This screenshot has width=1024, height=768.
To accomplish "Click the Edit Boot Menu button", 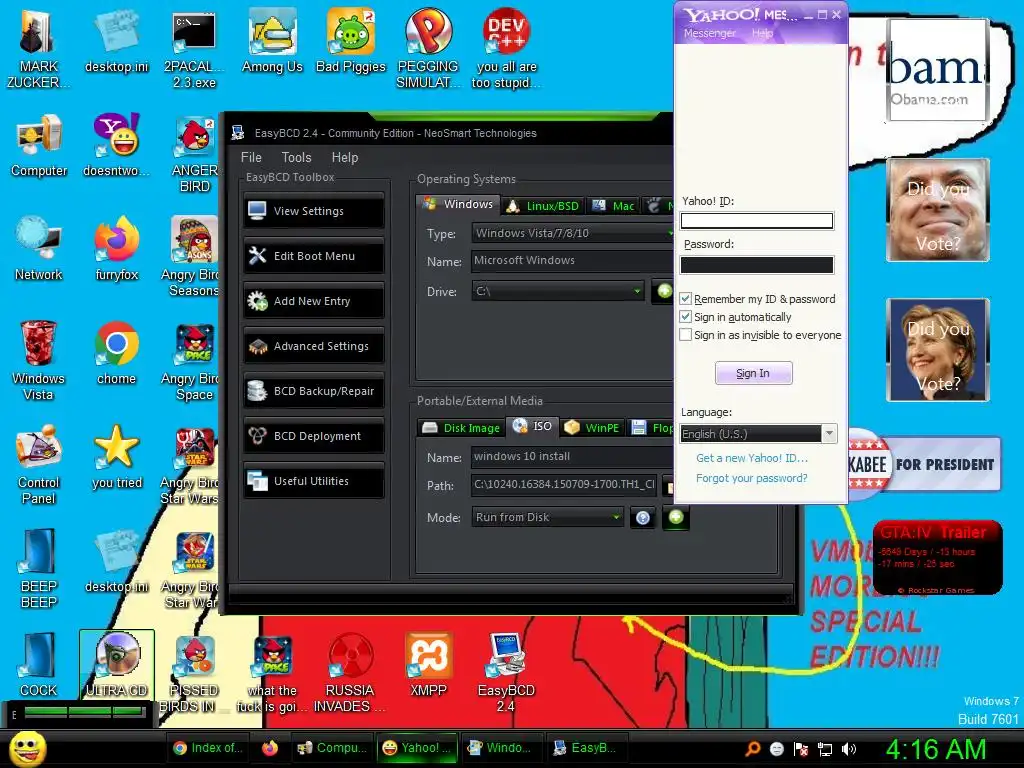I will (314, 256).
